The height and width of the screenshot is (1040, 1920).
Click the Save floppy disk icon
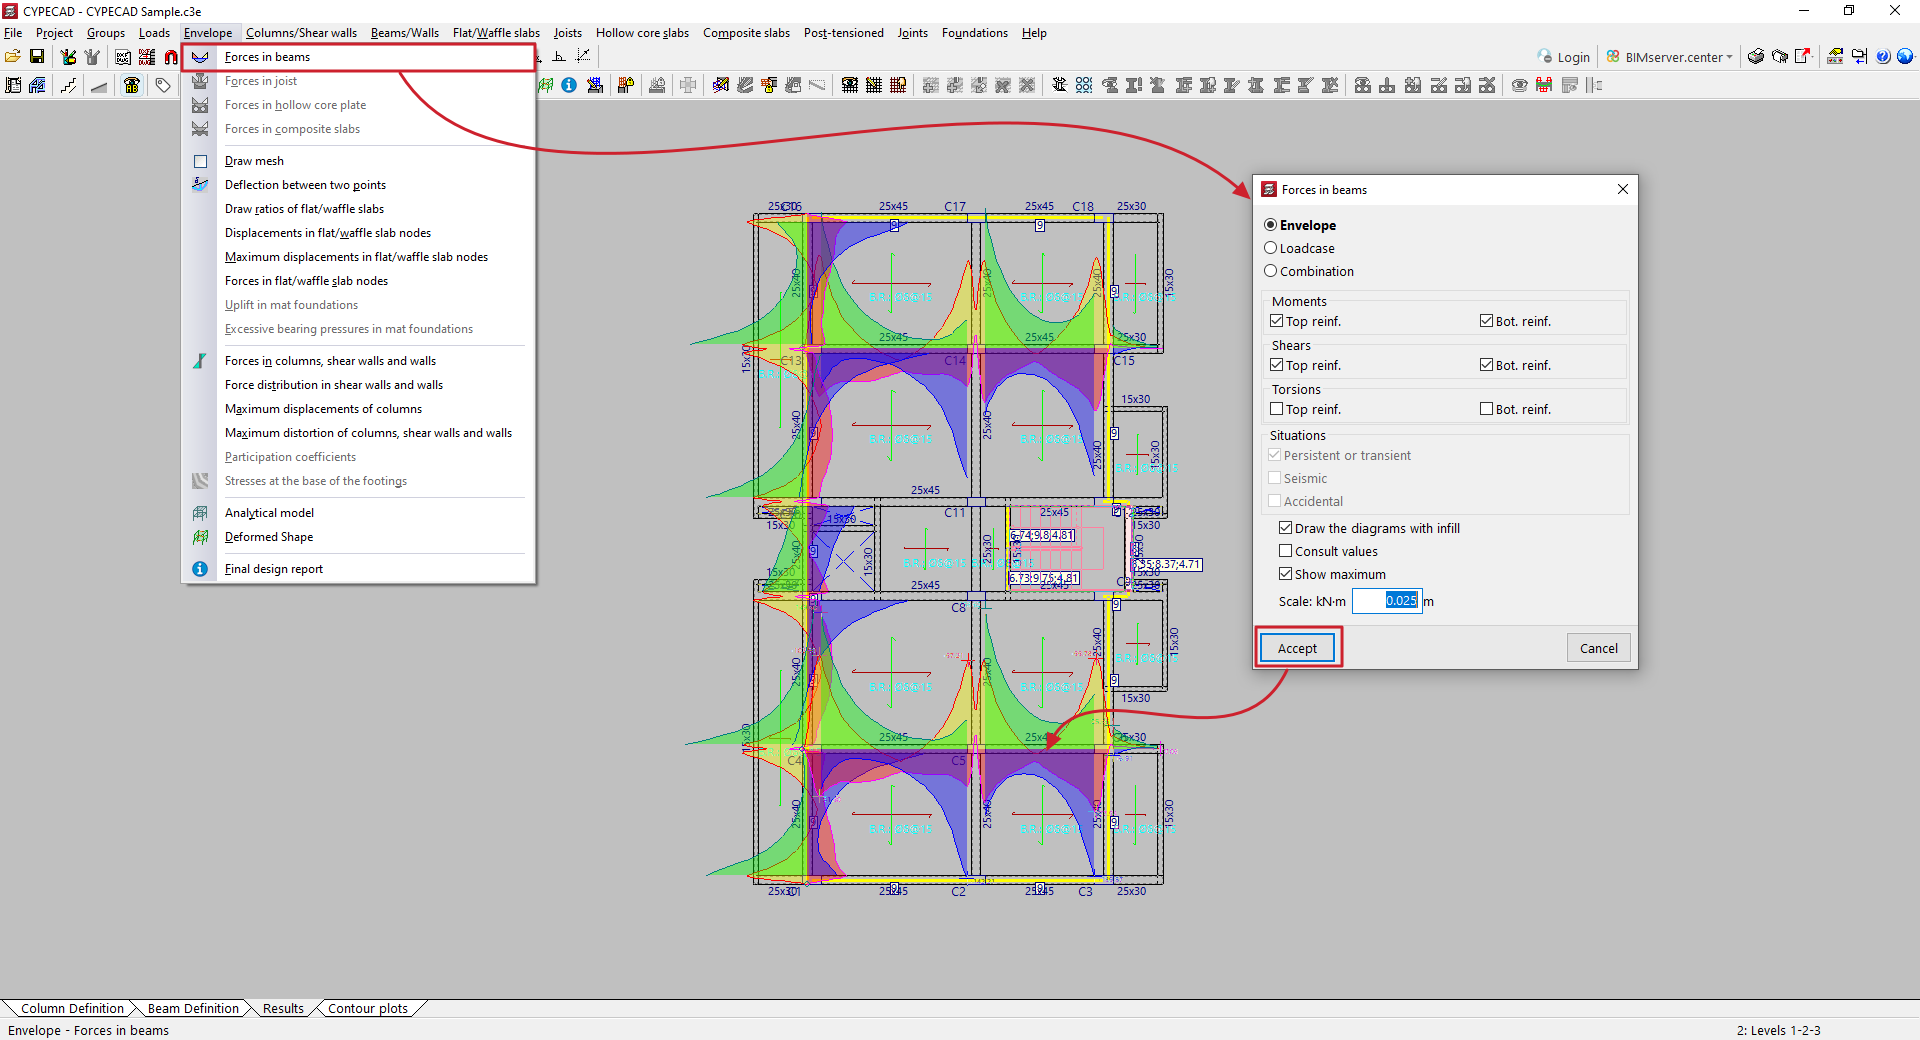point(37,57)
